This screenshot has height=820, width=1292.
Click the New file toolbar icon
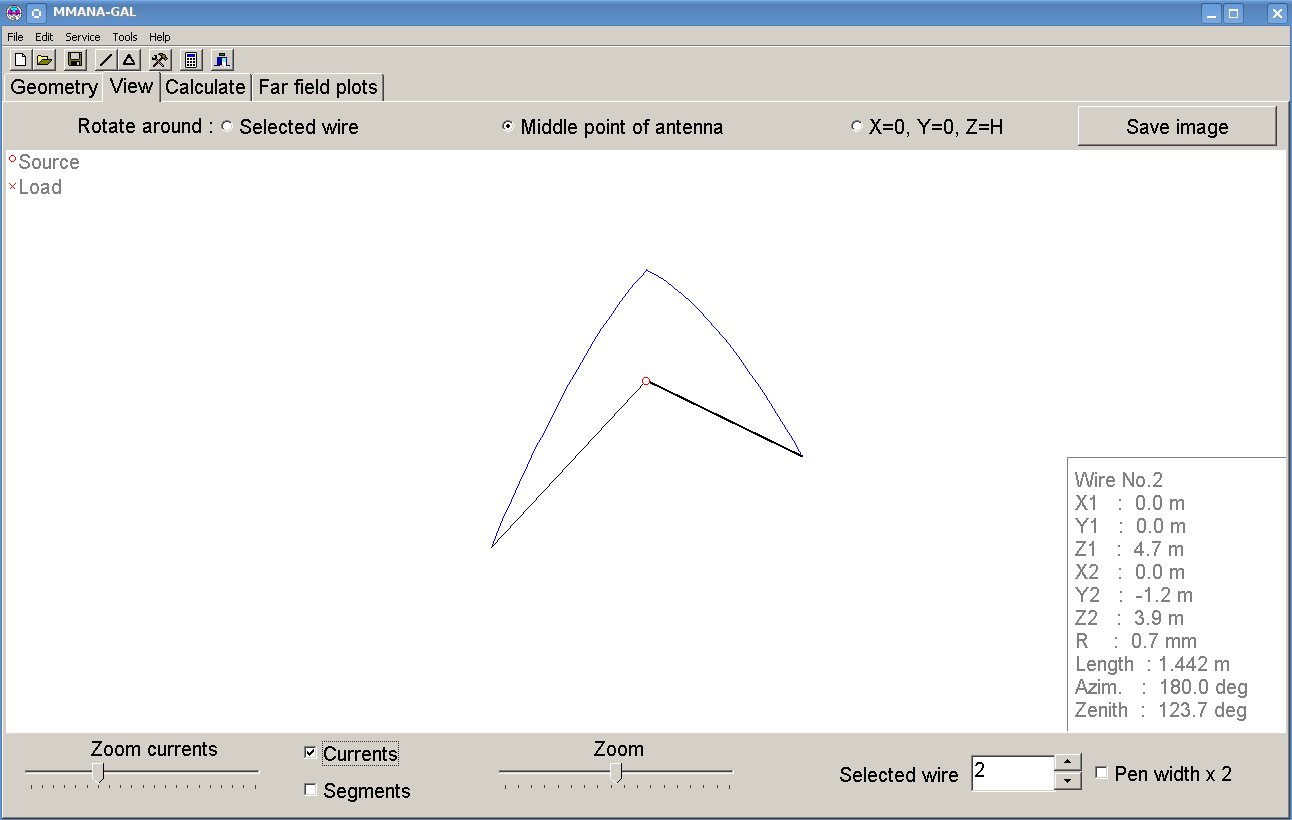tap(19, 60)
